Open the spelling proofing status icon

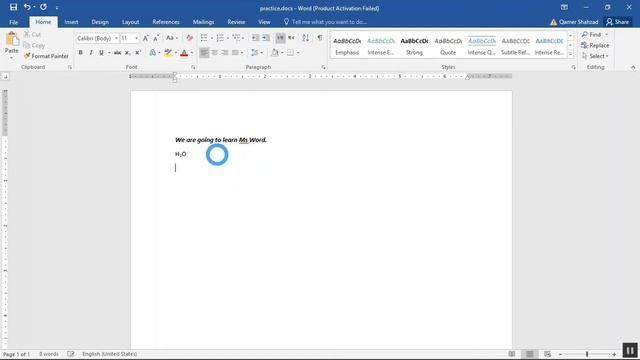(x=71, y=354)
